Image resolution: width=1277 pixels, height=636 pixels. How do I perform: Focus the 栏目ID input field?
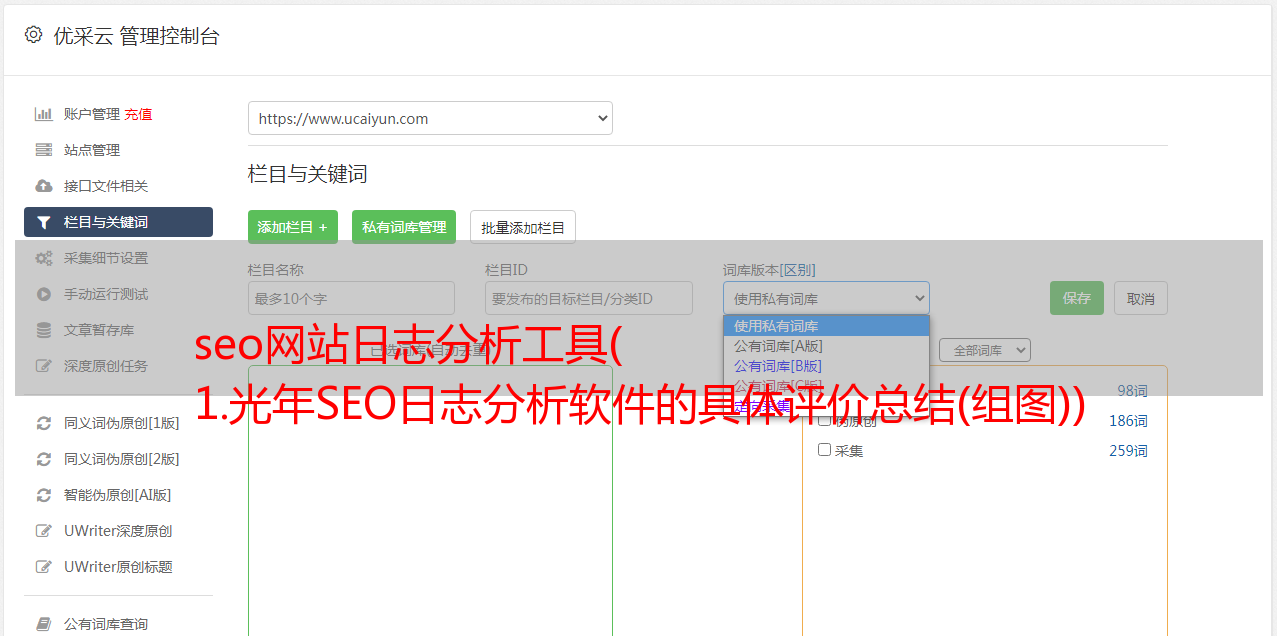[x=589, y=298]
